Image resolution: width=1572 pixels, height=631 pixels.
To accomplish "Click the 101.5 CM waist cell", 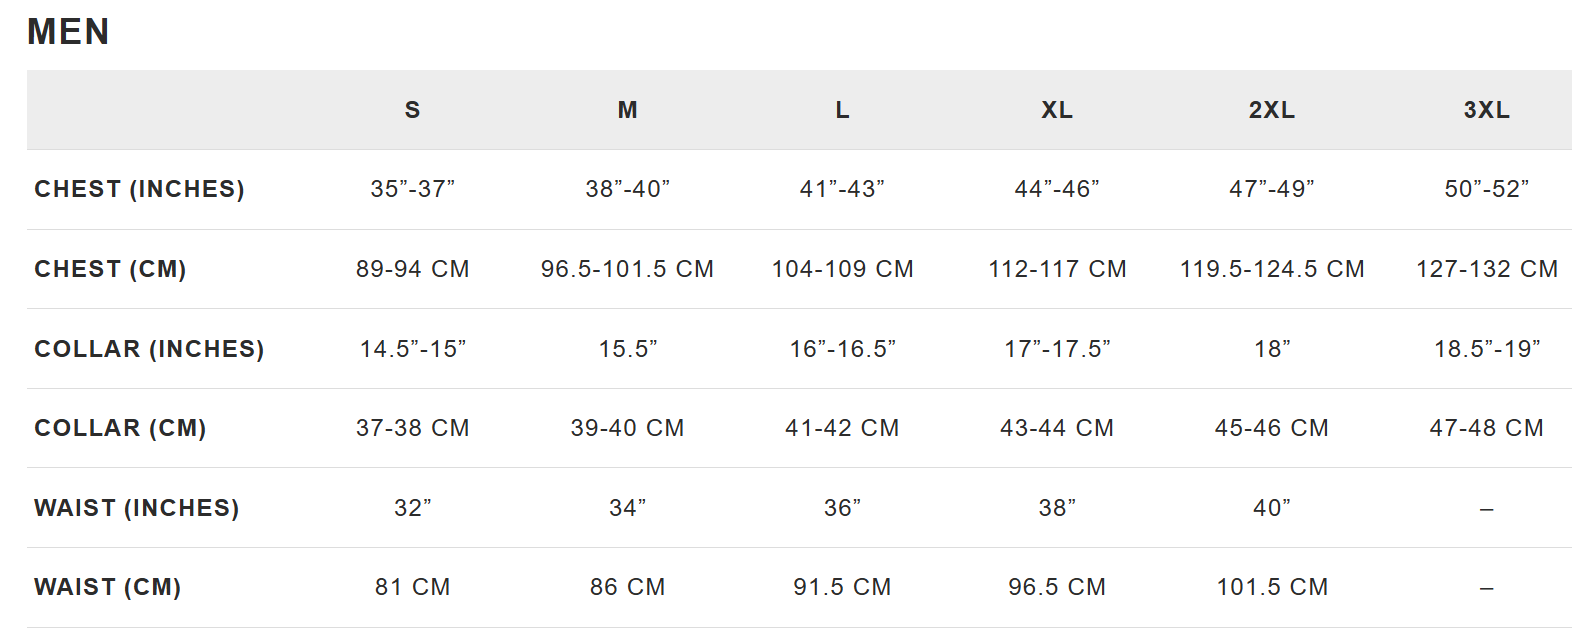I will pyautogui.click(x=1272, y=587).
